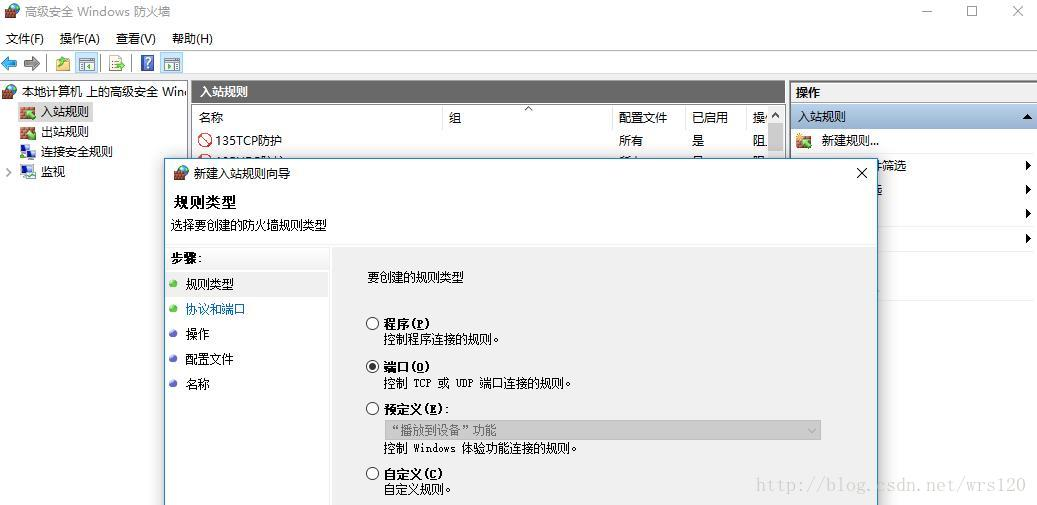Click the 入站规则 tree node icon
Image resolution: width=1037 pixels, height=505 pixels.
pyautogui.click(x=28, y=112)
